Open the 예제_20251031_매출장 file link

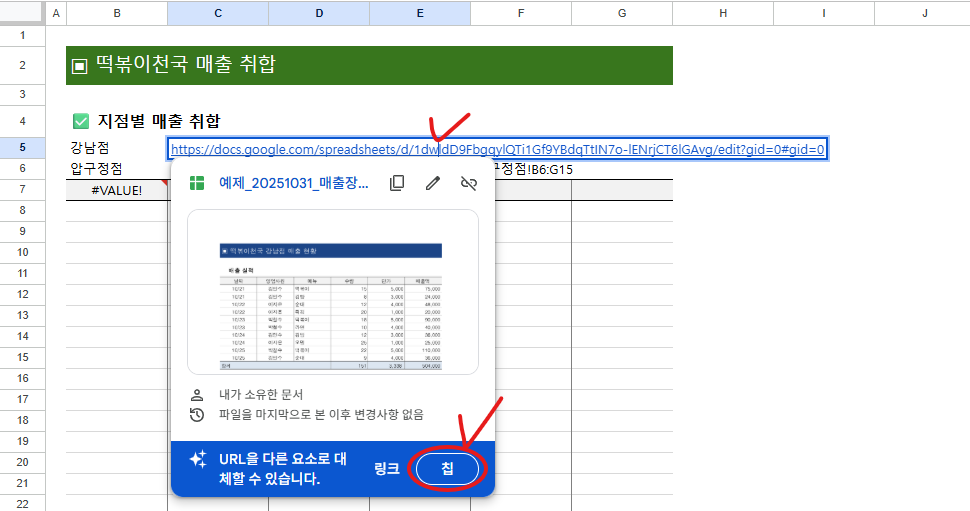[293, 183]
